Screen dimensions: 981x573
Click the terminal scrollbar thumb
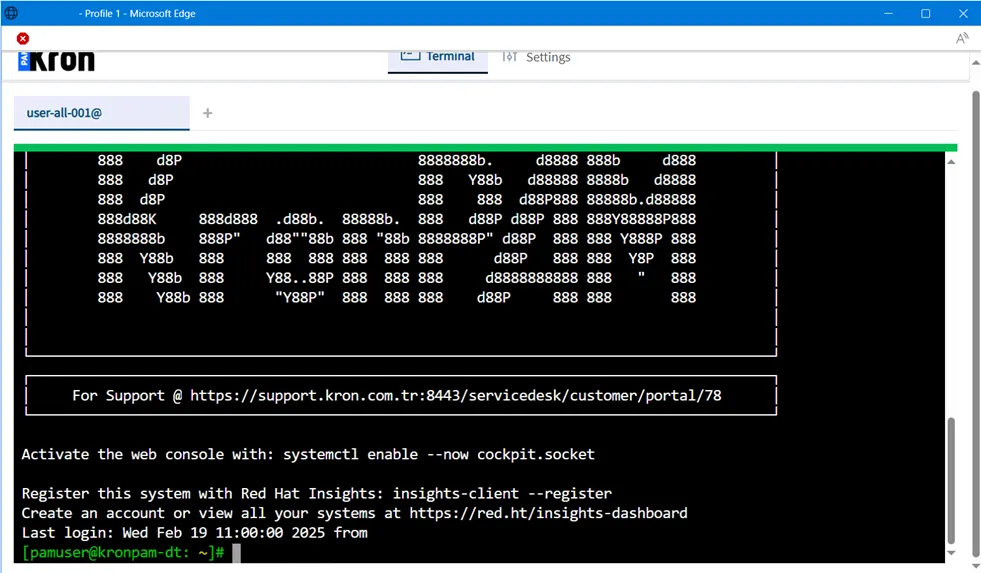[x=951, y=480]
